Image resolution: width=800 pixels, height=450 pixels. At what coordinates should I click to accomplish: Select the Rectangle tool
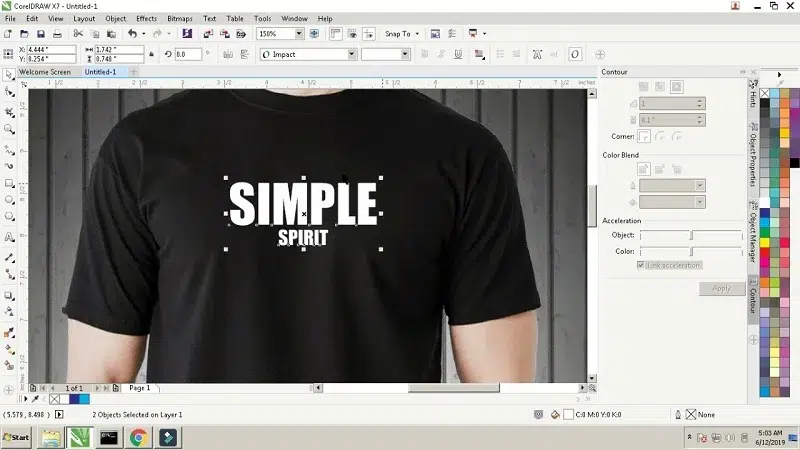pyautogui.click(x=9, y=183)
